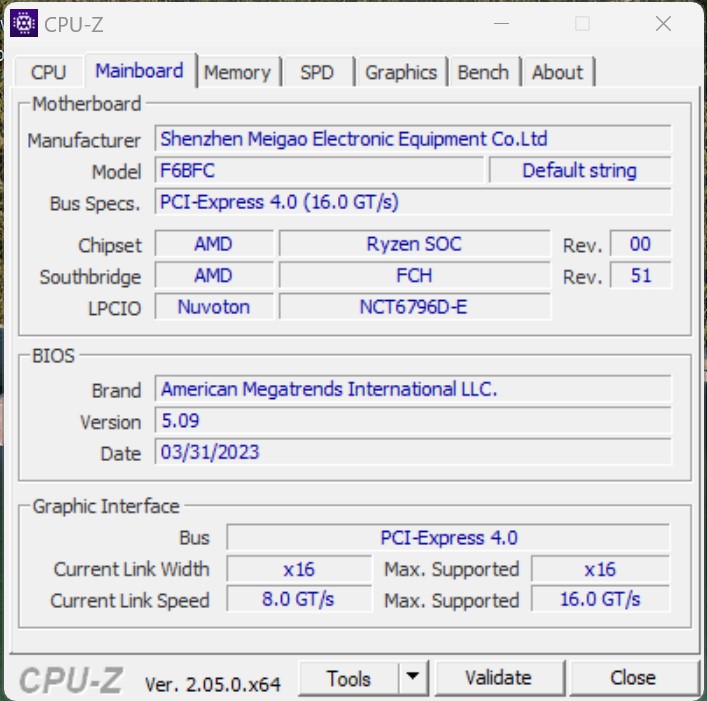Minimize the CPU-Z window
707x701 pixels.
point(499,24)
